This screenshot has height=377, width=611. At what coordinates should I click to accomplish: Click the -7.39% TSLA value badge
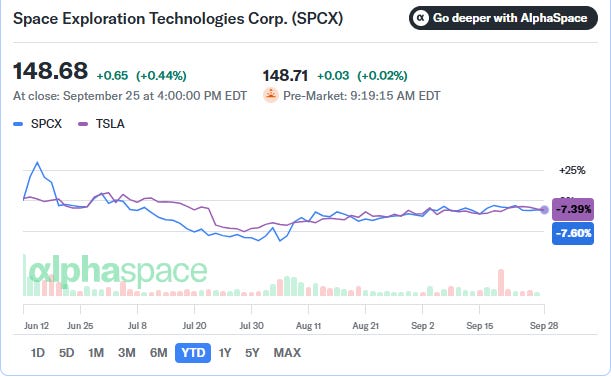point(573,209)
